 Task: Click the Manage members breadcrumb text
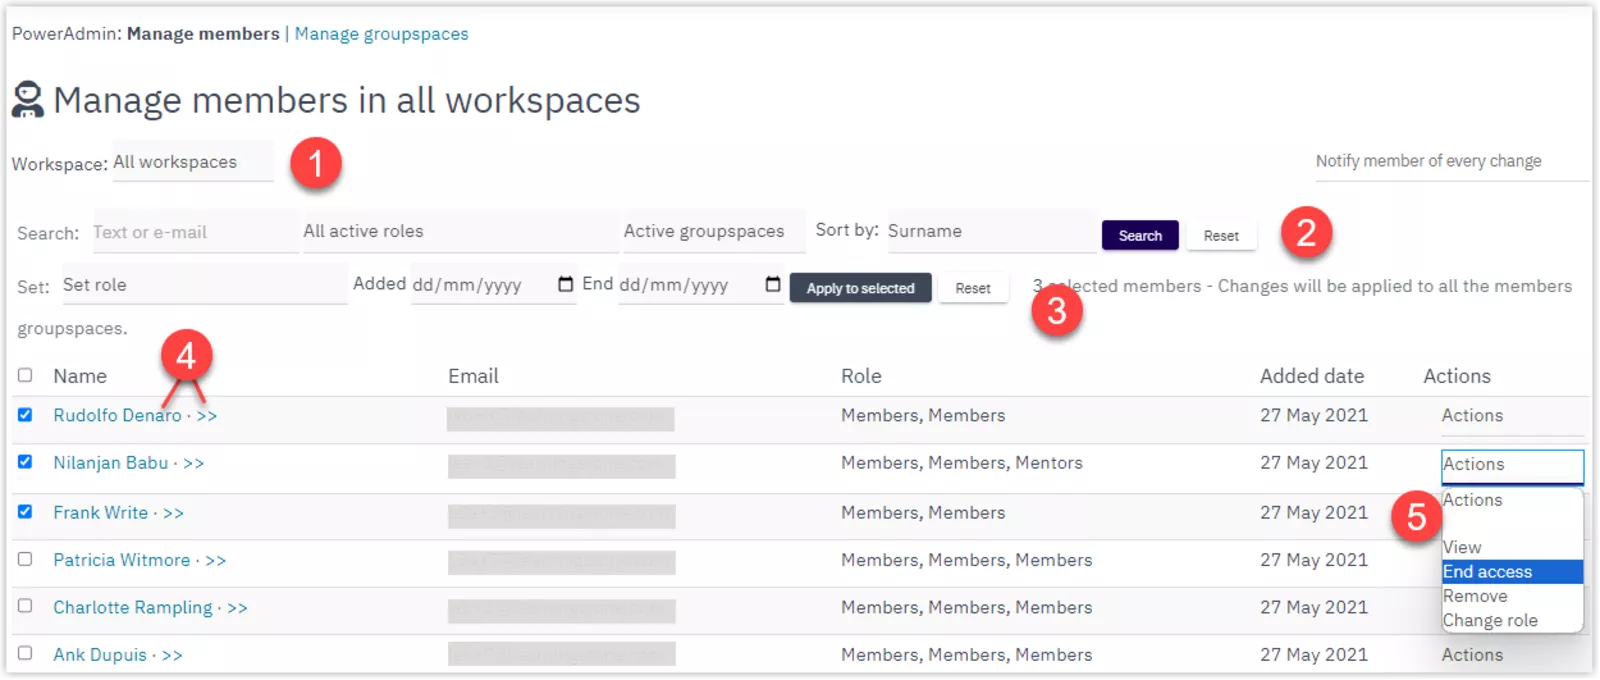pos(203,34)
